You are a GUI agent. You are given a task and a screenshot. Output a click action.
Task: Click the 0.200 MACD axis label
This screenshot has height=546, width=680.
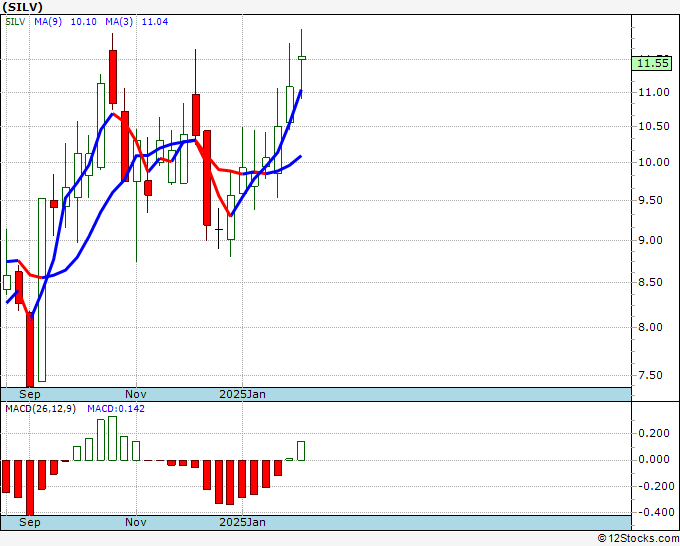(x=654, y=433)
